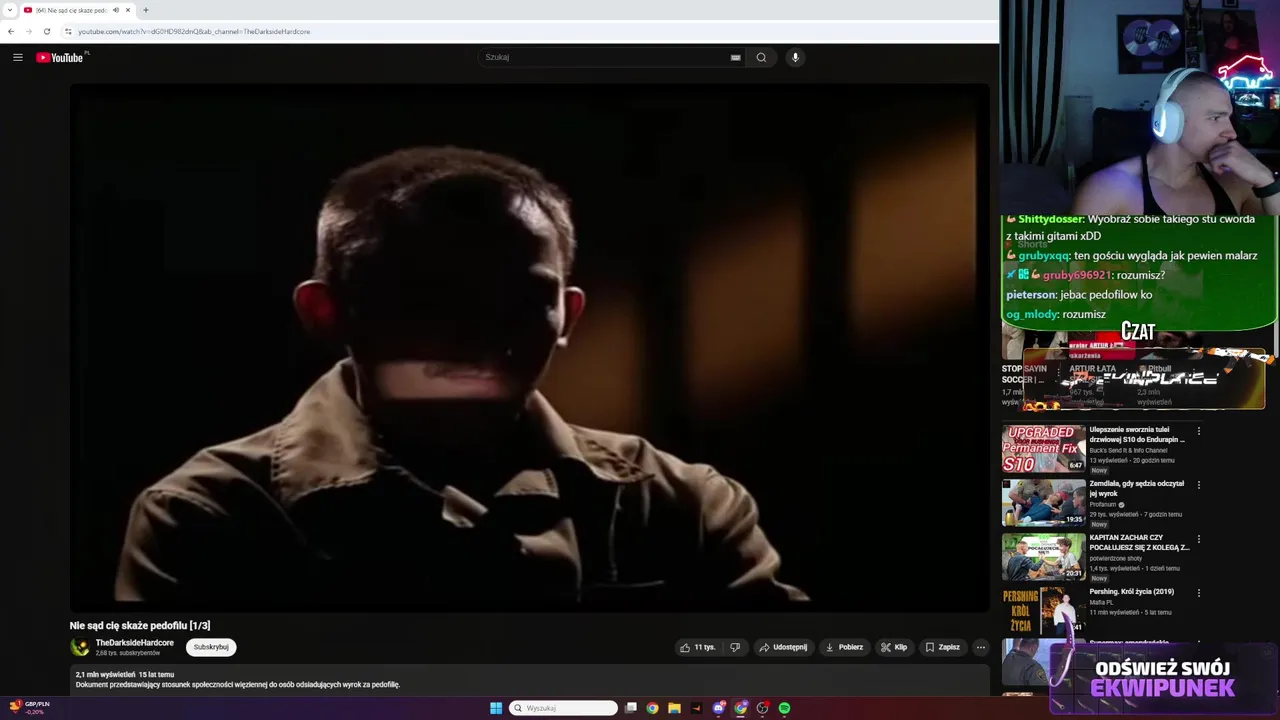Open more actions three-dot menu under video
This screenshot has width=1280, height=720.
[x=981, y=647]
